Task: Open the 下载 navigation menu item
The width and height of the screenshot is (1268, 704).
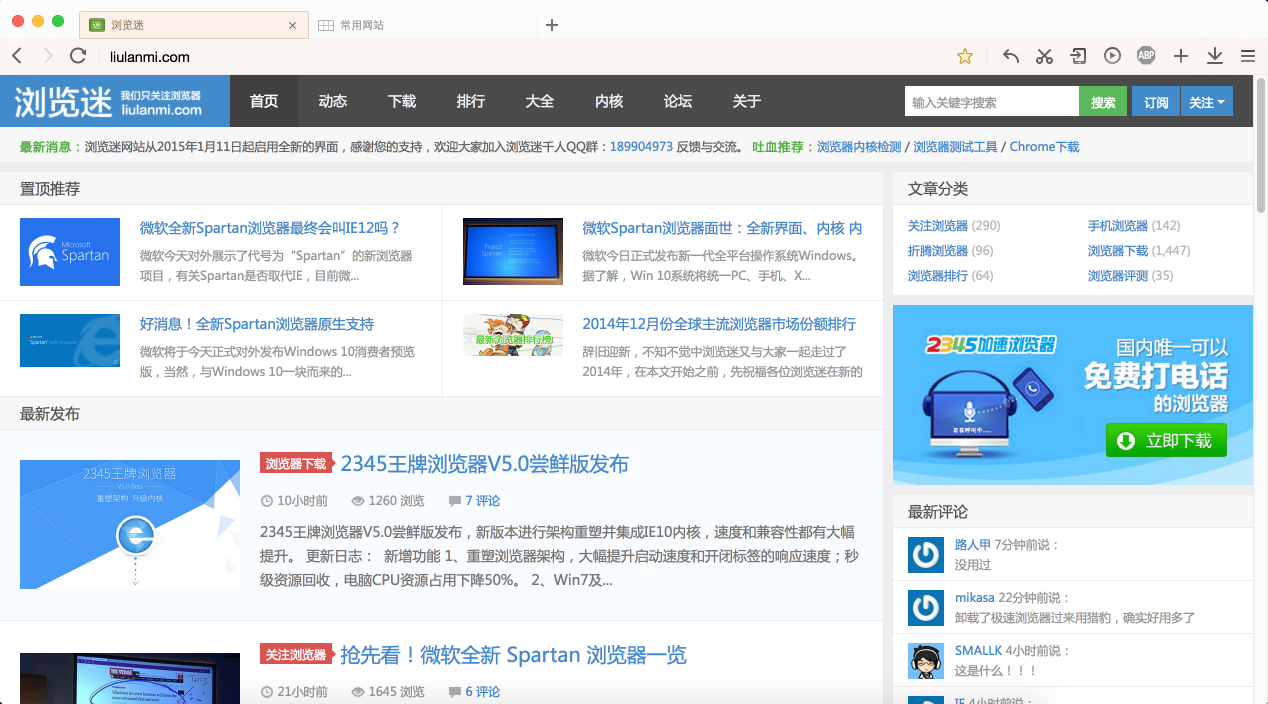Action: point(402,101)
